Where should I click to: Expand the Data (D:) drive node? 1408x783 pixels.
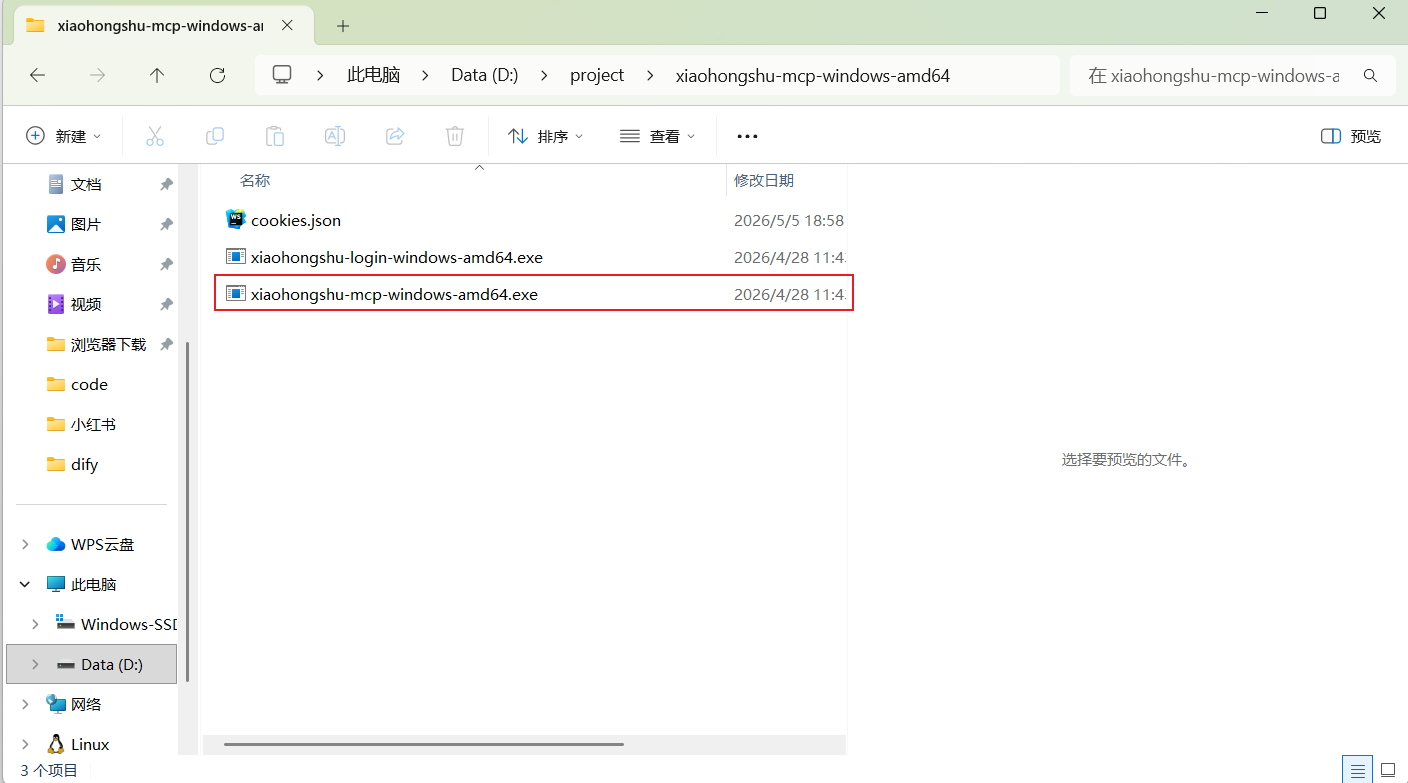36,665
